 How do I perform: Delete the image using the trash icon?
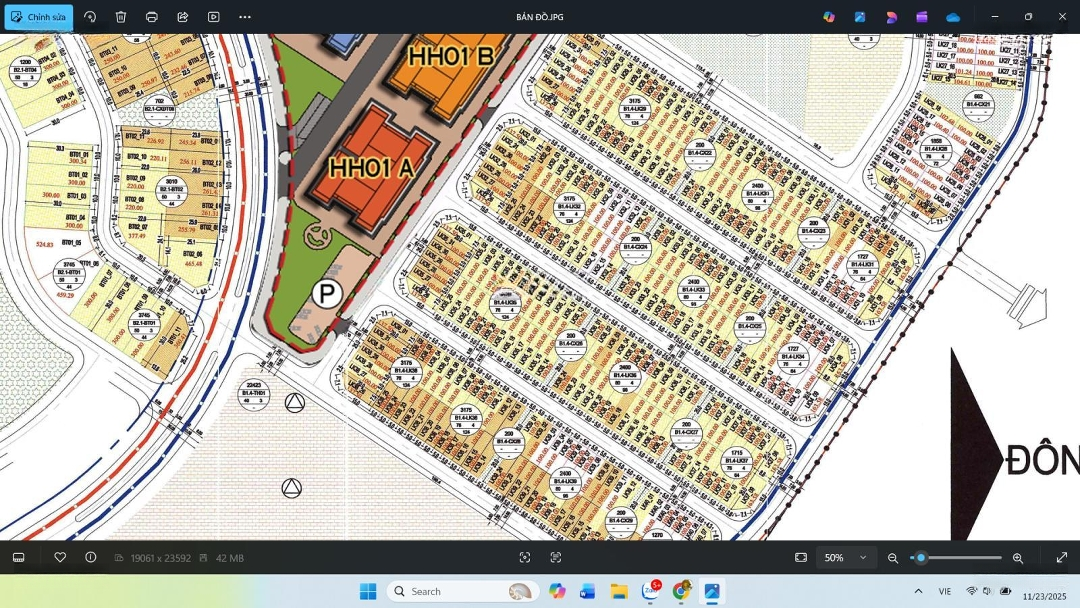(121, 17)
